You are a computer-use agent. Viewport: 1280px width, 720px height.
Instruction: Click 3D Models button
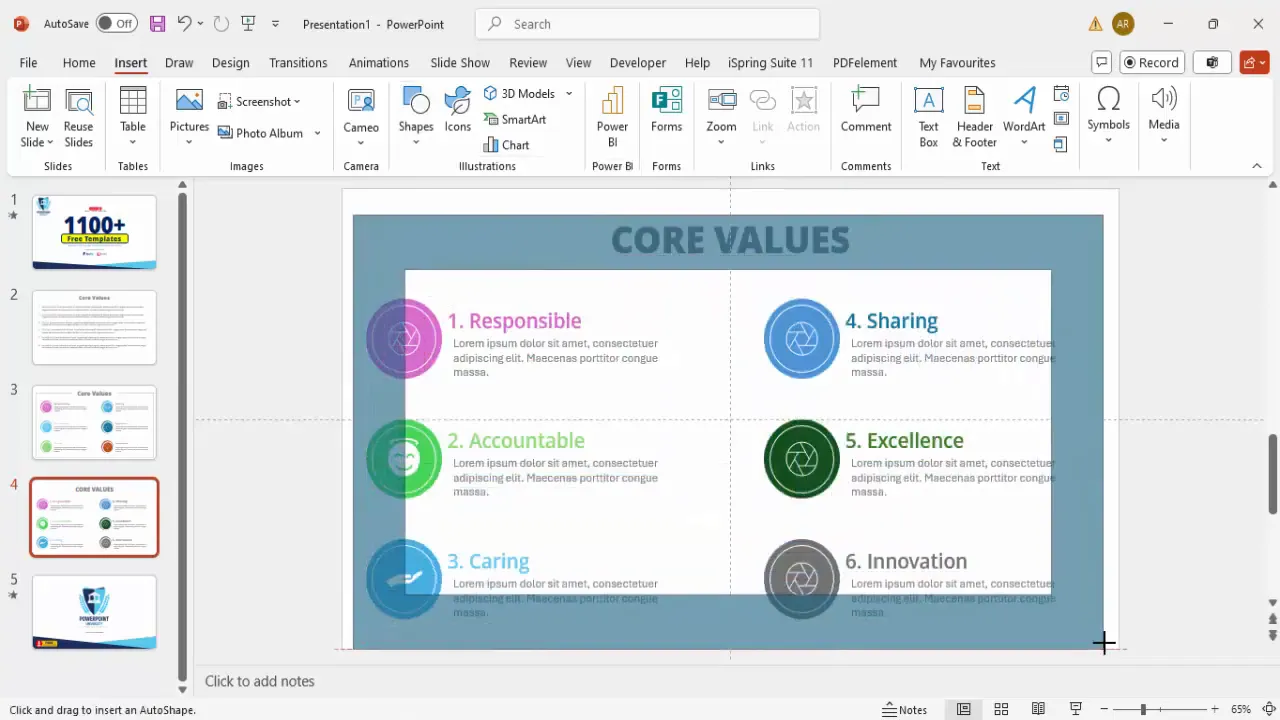(x=520, y=93)
